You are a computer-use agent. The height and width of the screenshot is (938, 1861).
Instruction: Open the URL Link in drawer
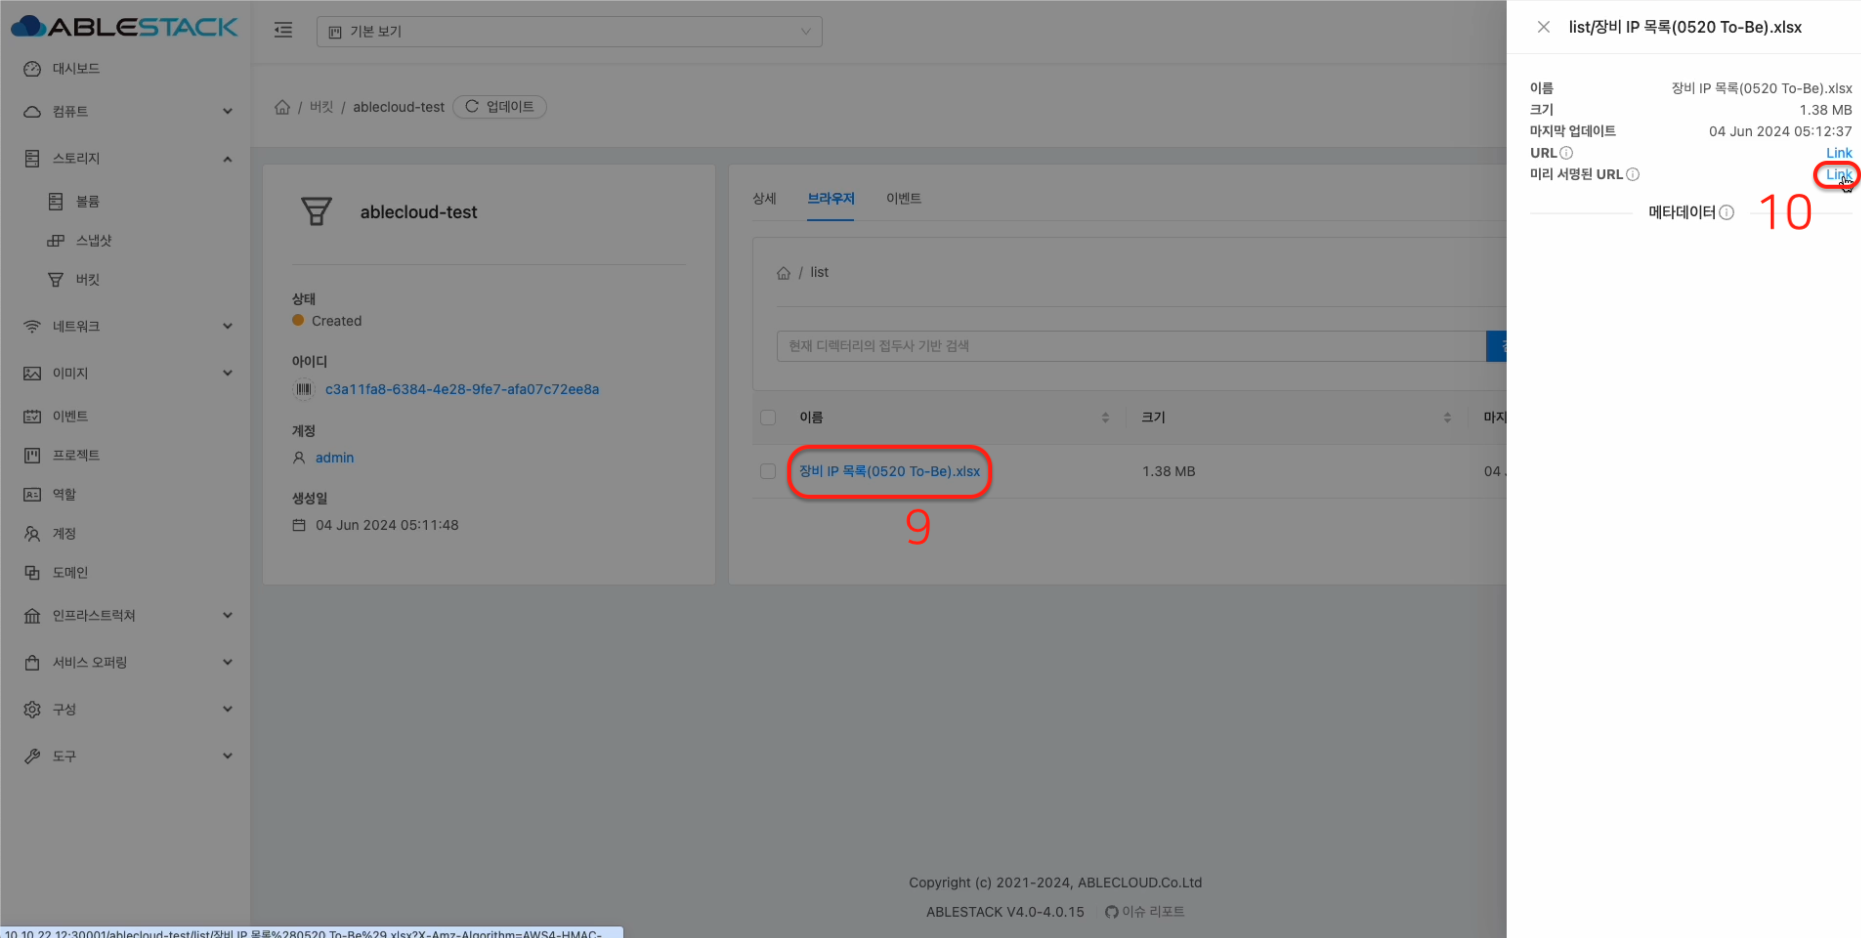tap(1839, 153)
